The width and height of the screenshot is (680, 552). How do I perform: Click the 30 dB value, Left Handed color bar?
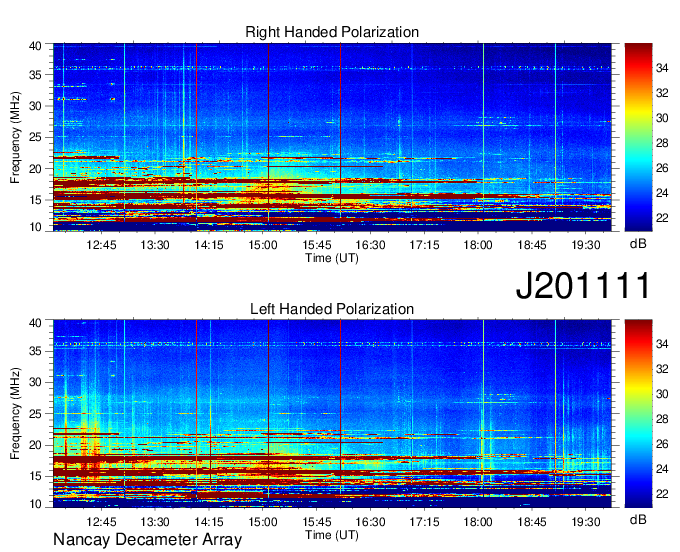pos(662,394)
